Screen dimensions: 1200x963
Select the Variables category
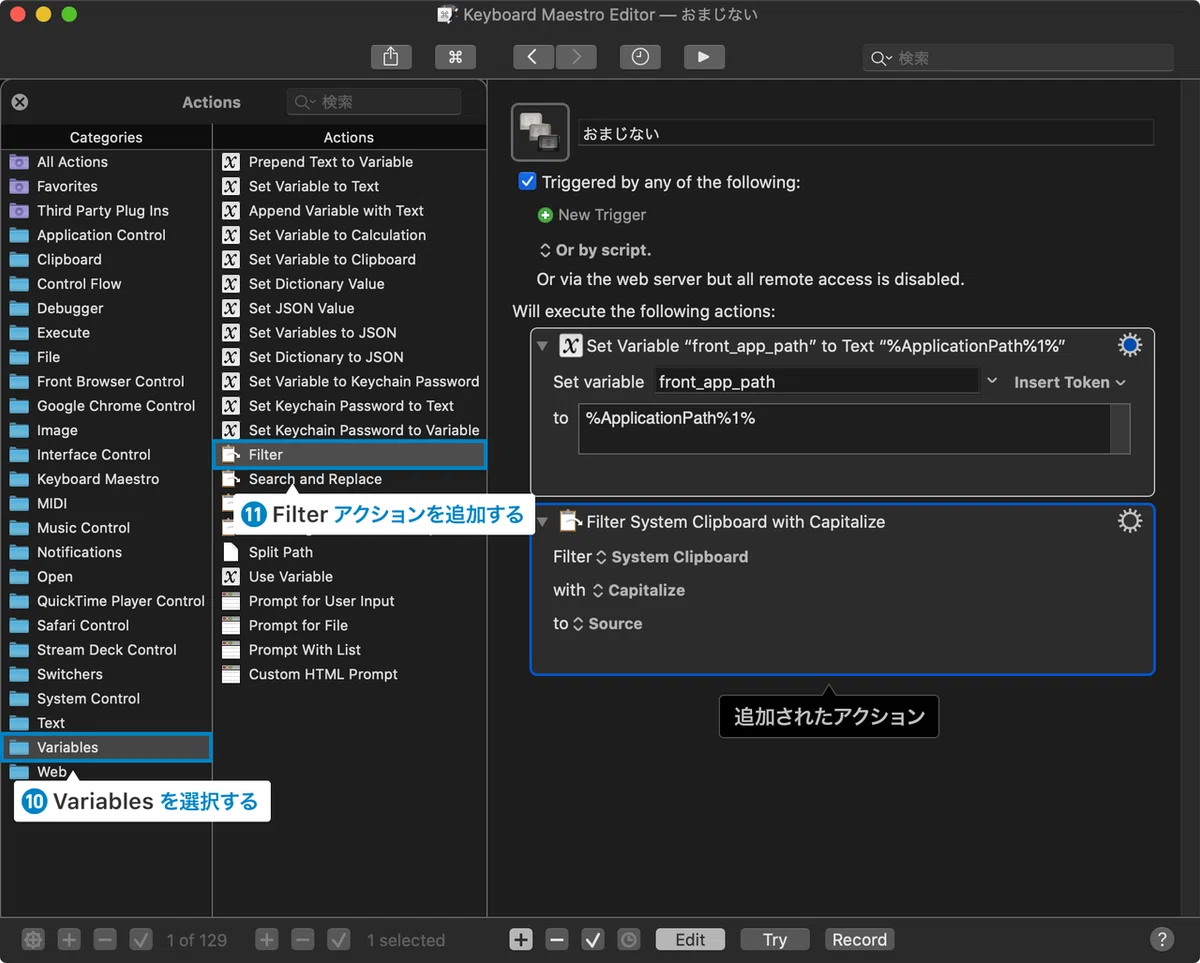click(106, 747)
